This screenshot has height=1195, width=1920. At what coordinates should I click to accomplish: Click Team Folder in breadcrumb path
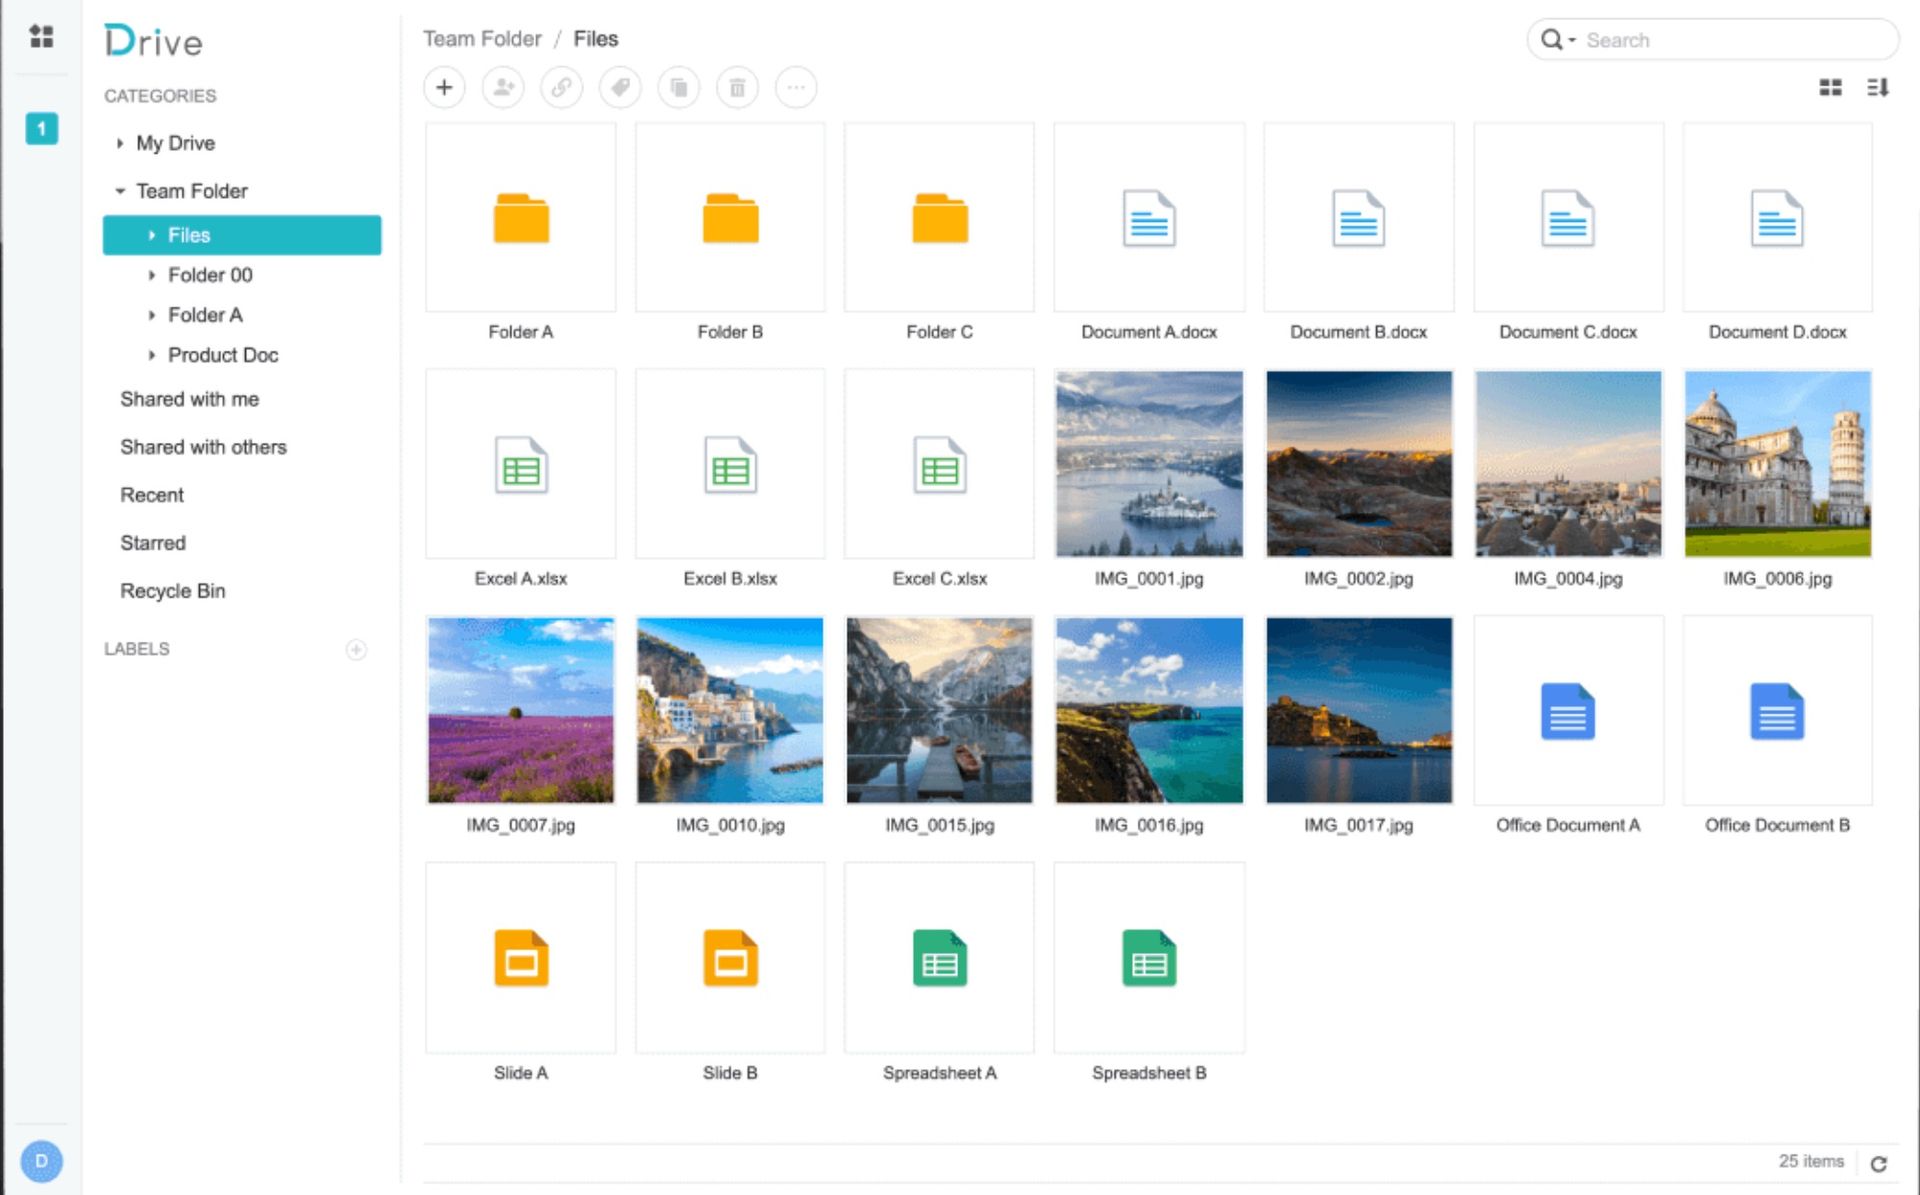(x=481, y=39)
